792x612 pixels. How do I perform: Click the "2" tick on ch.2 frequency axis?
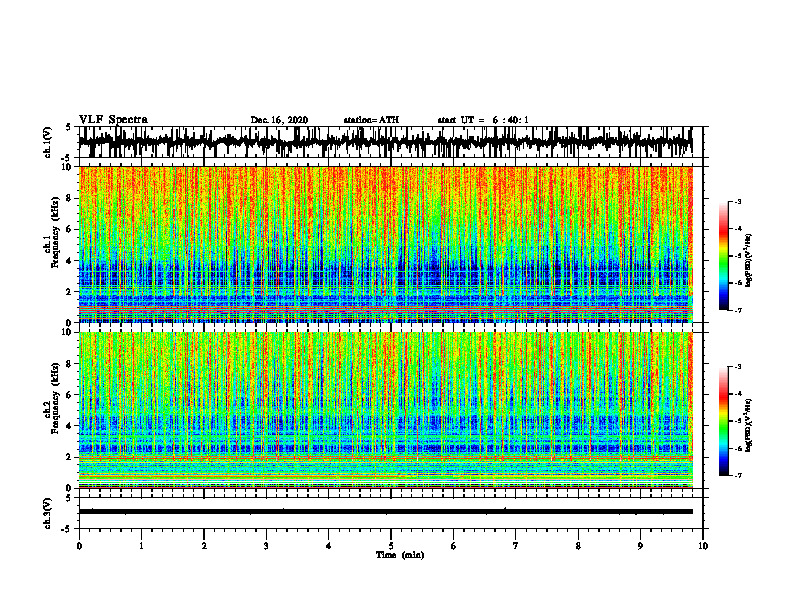pyautogui.click(x=70, y=457)
